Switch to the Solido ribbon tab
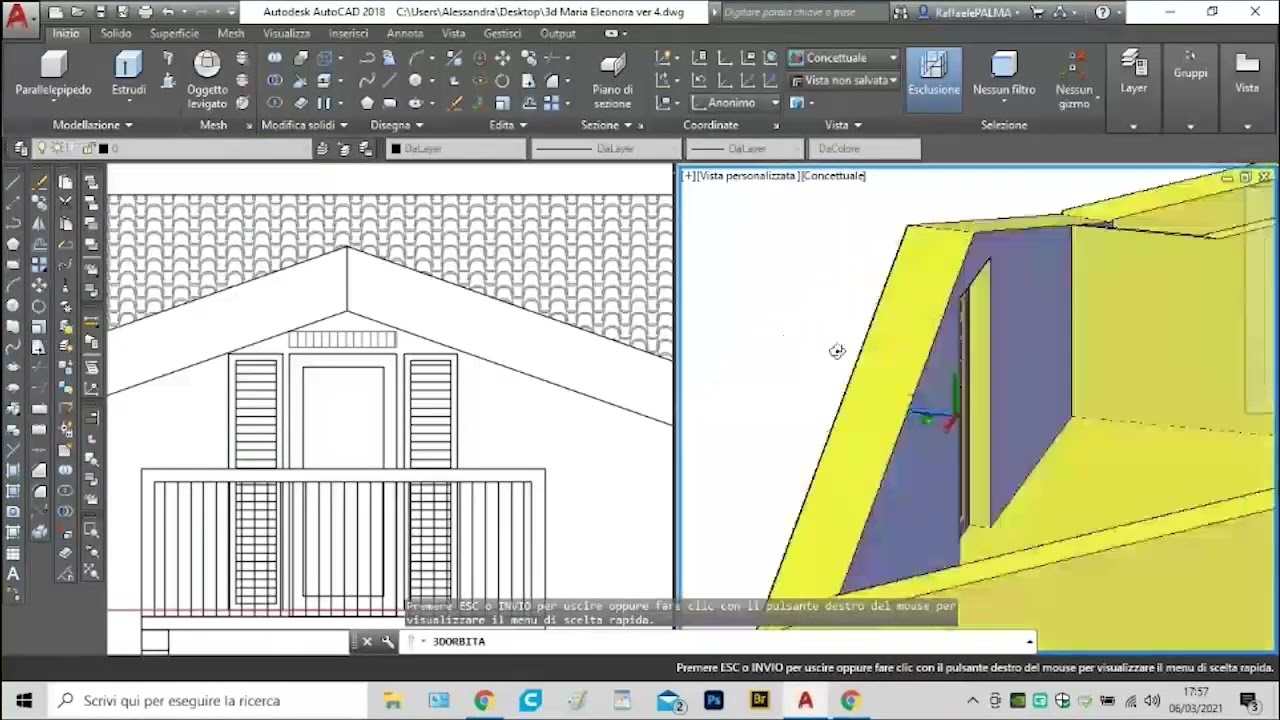Viewport: 1280px width, 720px height. point(116,33)
